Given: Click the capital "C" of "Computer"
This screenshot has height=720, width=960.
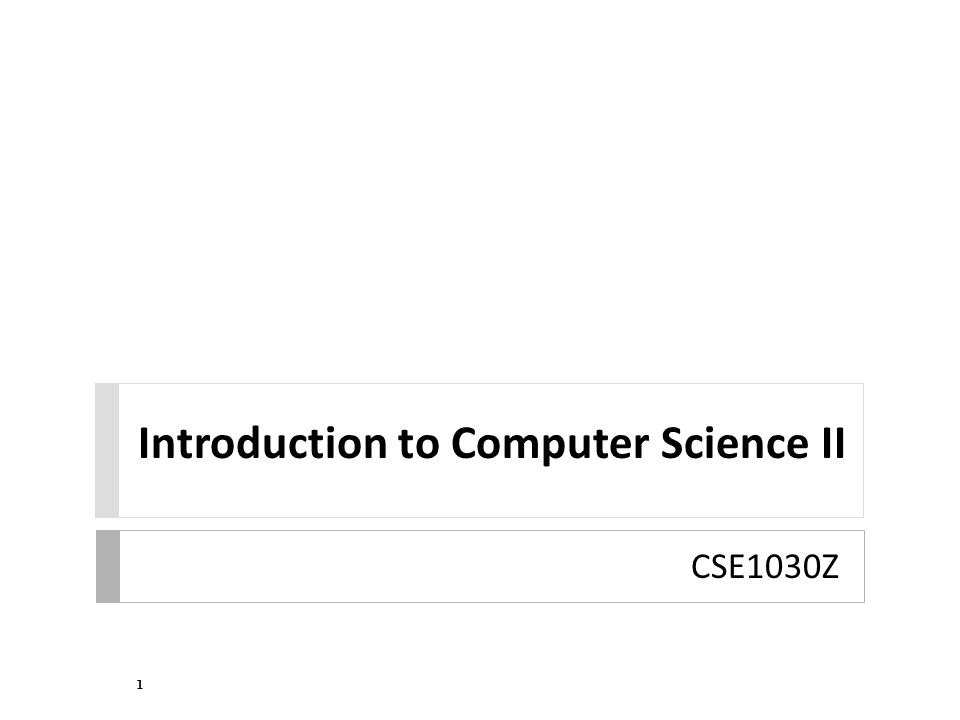Looking at the screenshot, I should (465, 443).
